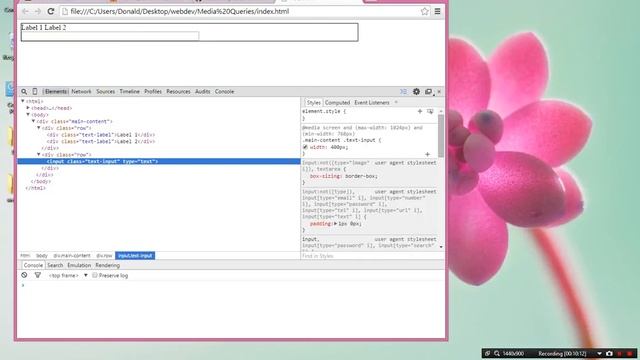
Task: Switch to the Computed styles tab
Action: [x=337, y=102]
